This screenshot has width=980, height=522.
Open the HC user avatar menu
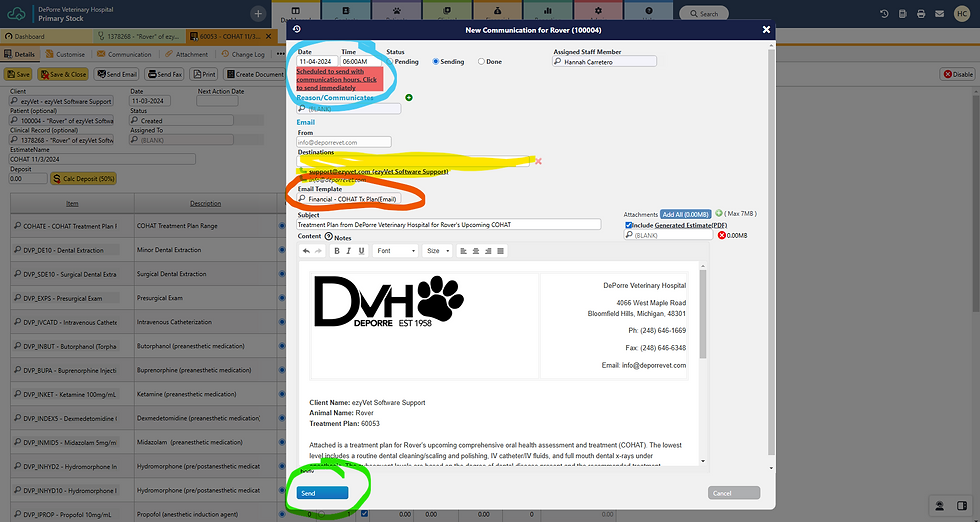pos(962,14)
